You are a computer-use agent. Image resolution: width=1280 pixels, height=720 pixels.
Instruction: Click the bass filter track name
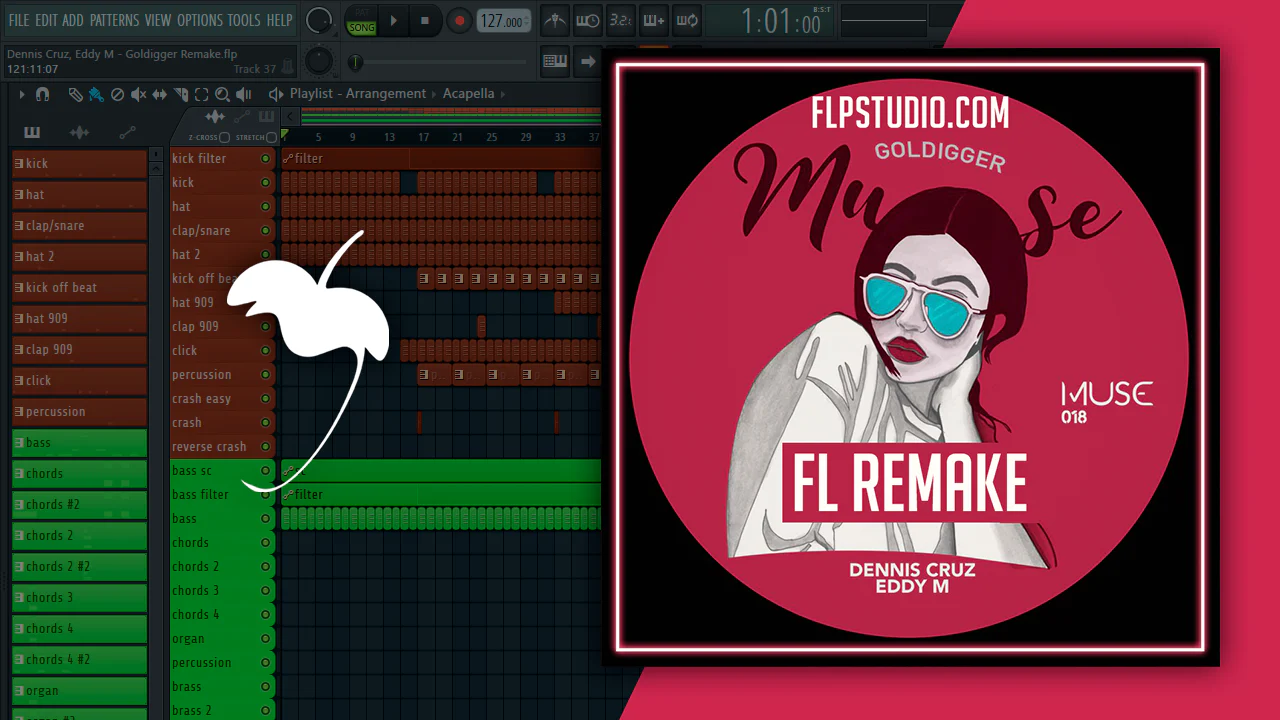pyautogui.click(x=200, y=494)
